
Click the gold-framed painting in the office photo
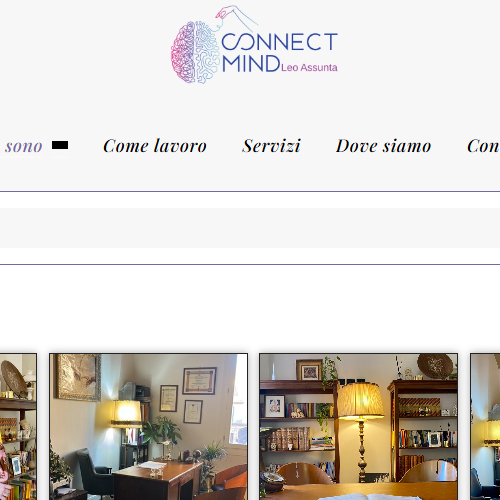78,377
